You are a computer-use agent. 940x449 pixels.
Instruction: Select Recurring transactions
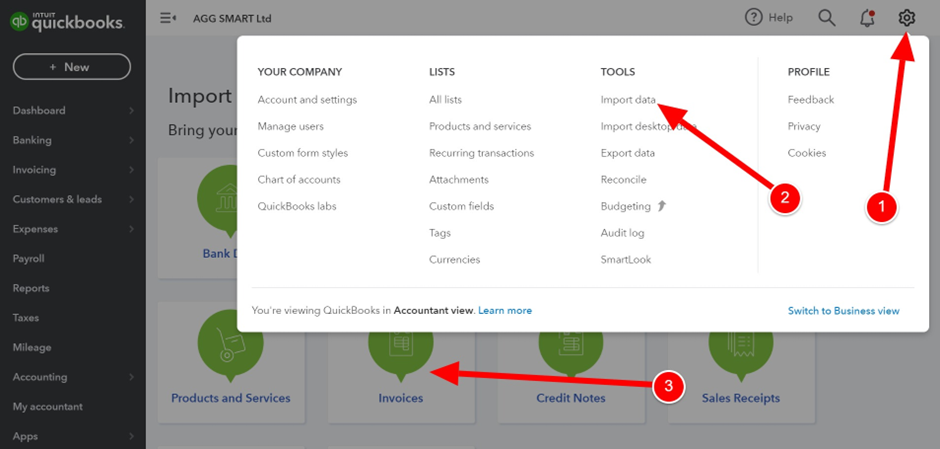coord(481,153)
